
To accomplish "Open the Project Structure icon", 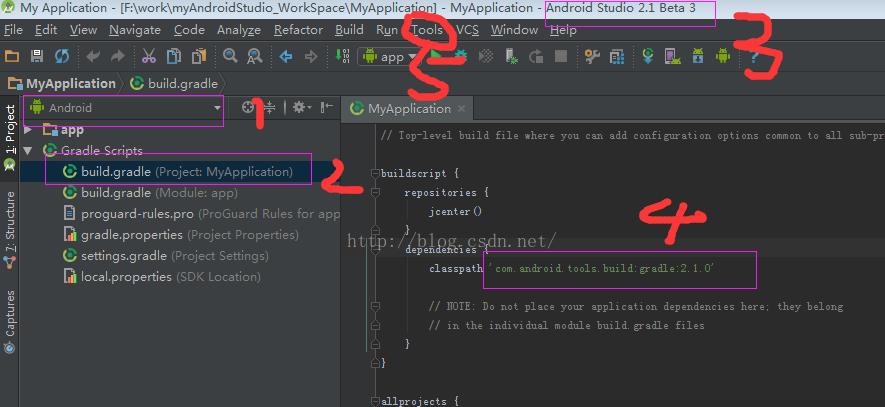I will pos(617,56).
